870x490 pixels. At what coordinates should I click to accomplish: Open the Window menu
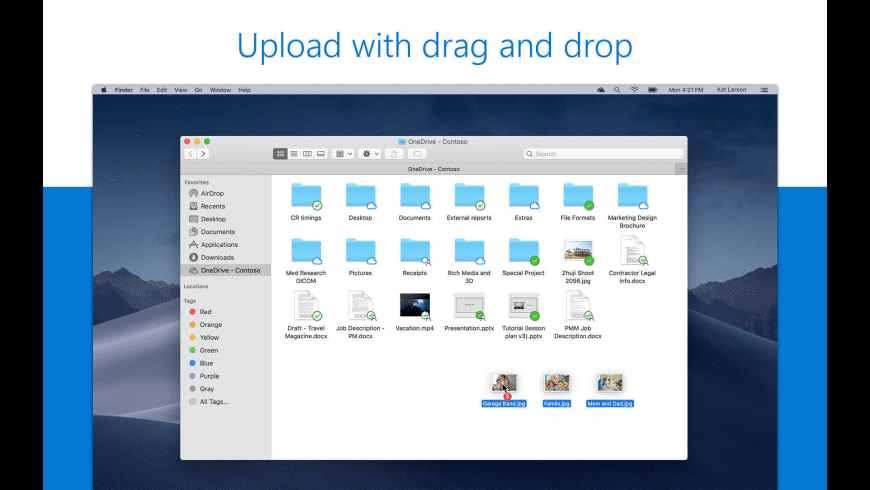pyautogui.click(x=220, y=90)
